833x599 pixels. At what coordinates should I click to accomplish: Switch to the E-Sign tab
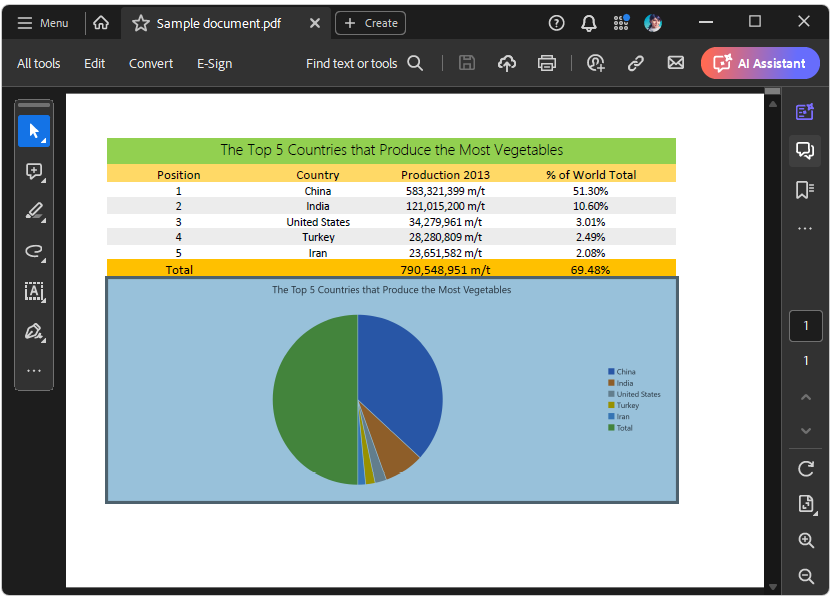(214, 62)
